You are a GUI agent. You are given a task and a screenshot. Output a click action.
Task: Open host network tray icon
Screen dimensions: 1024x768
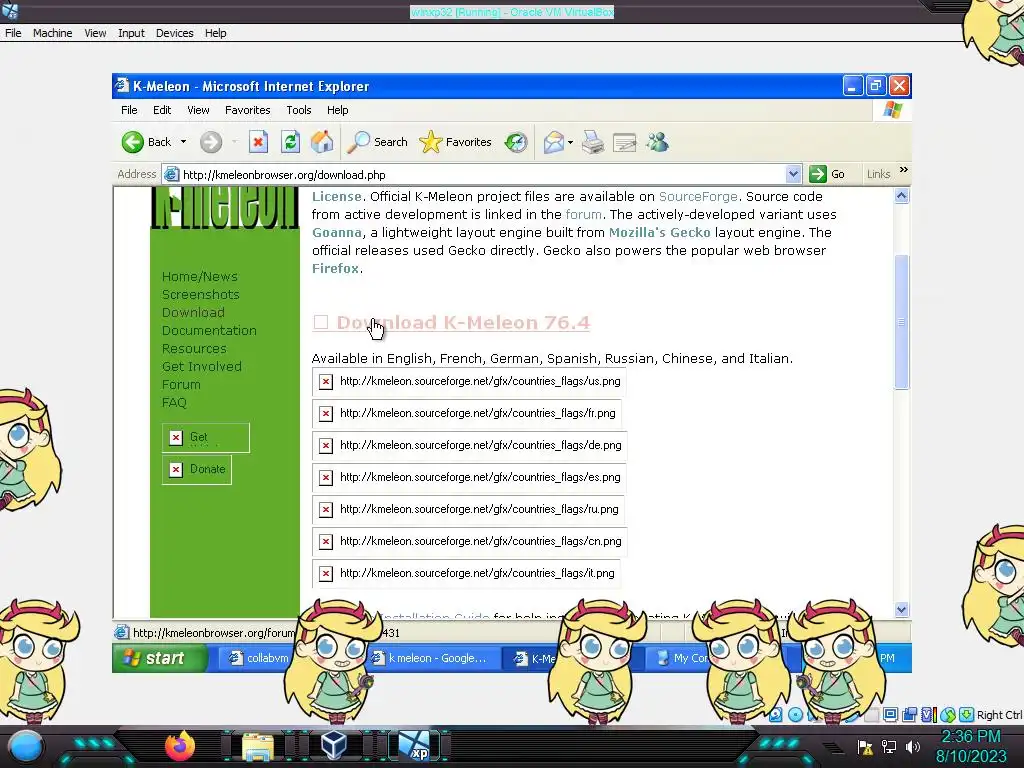click(889, 746)
